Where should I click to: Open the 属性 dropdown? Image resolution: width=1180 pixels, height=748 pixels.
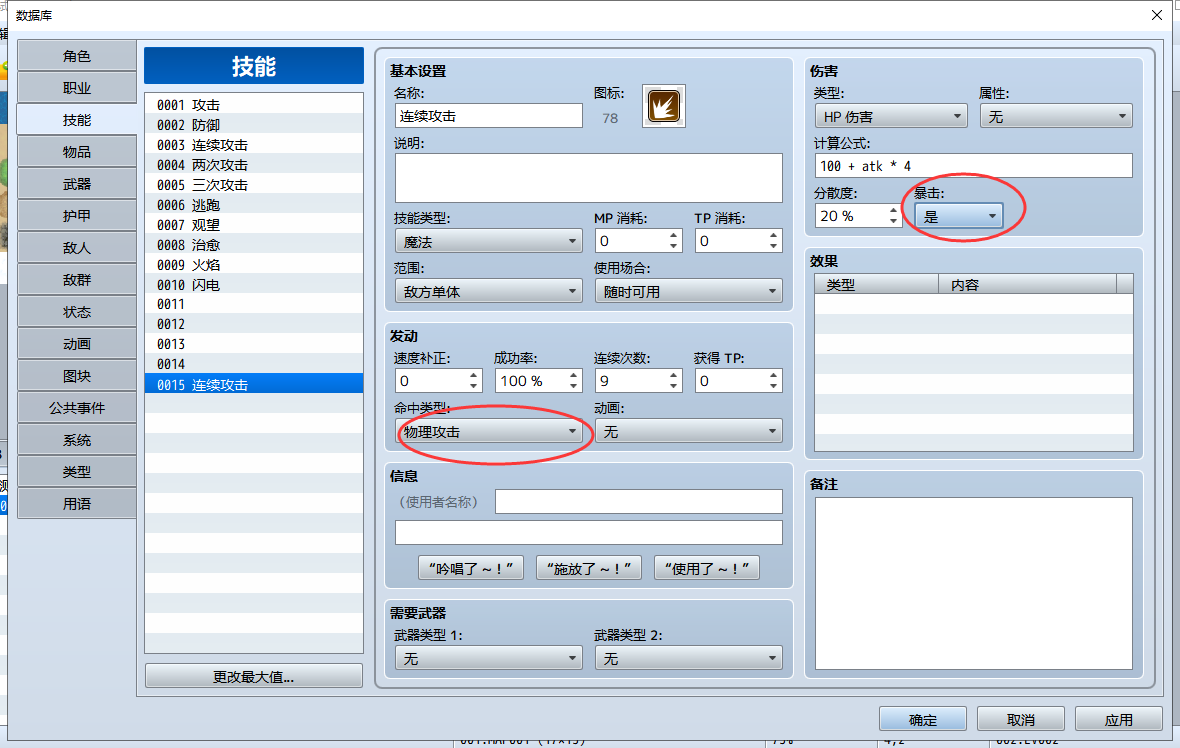pyautogui.click(x=1057, y=117)
